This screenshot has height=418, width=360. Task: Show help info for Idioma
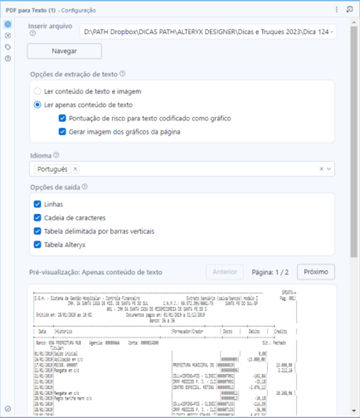click(56, 155)
